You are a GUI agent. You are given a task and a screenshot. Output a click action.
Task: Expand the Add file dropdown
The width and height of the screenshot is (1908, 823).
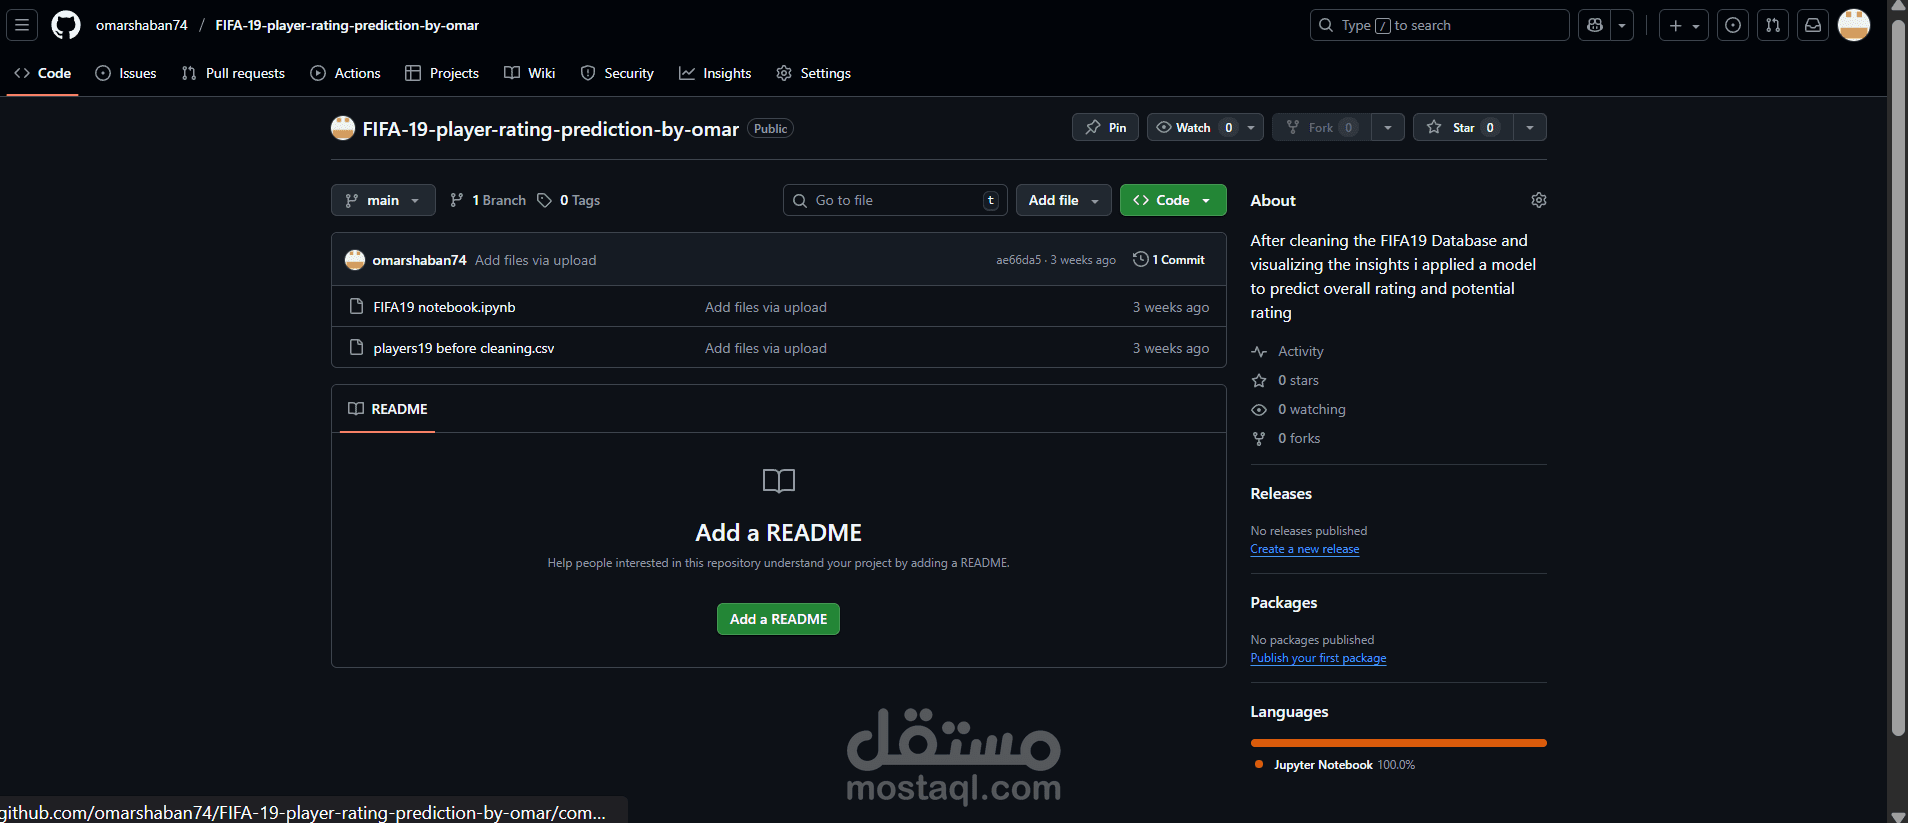[x=1064, y=200]
